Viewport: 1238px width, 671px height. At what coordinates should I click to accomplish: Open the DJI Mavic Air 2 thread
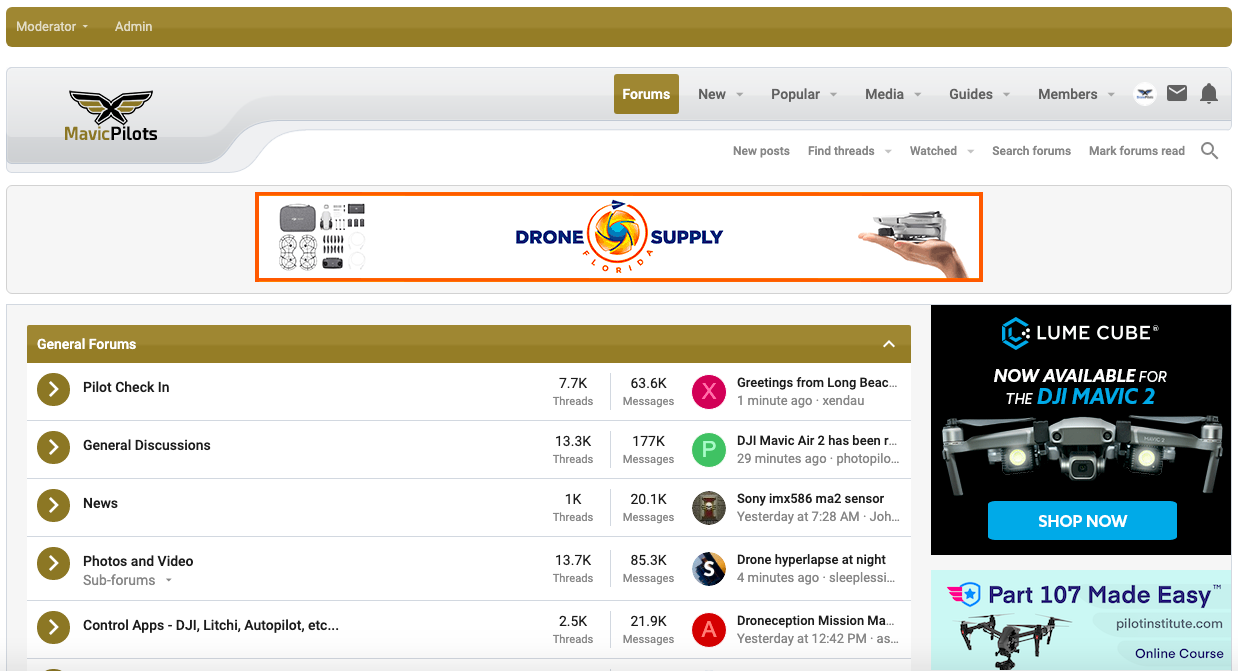[x=817, y=440]
